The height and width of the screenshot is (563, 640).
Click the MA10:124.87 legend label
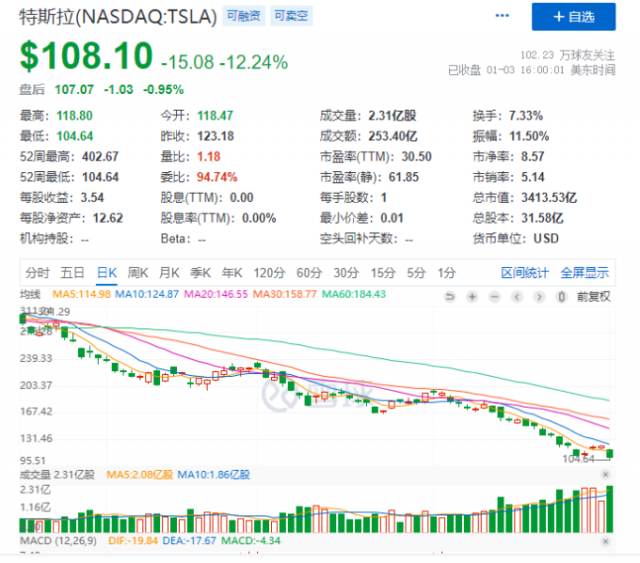(x=147, y=294)
